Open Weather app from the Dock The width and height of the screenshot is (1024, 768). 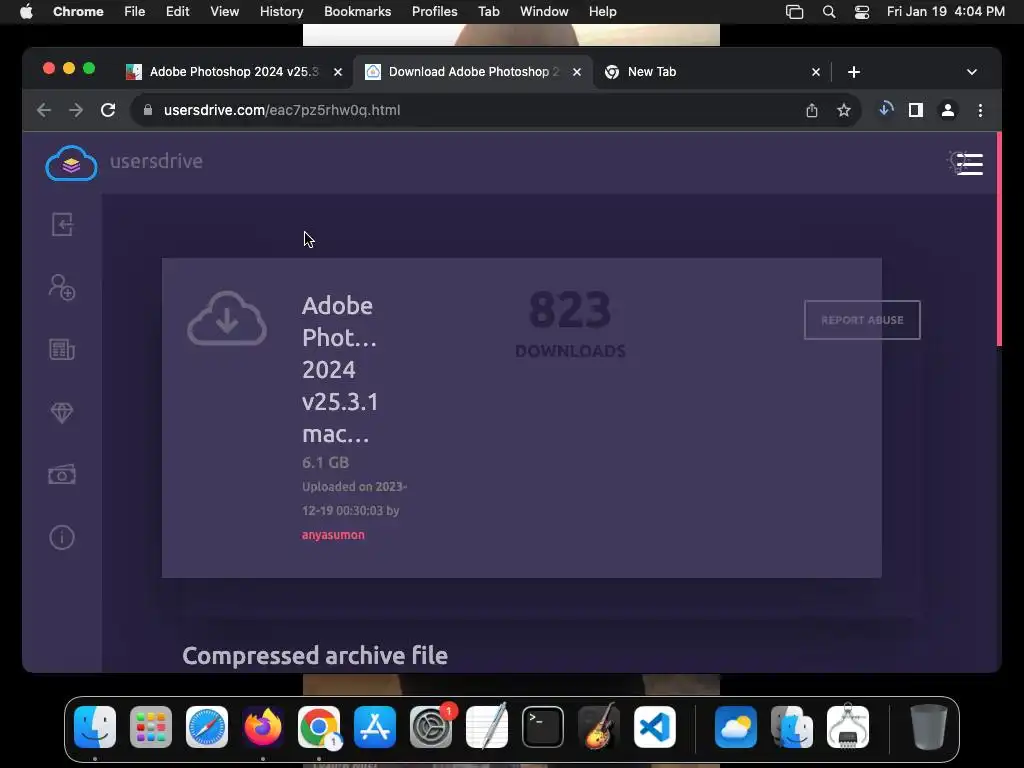click(736, 727)
